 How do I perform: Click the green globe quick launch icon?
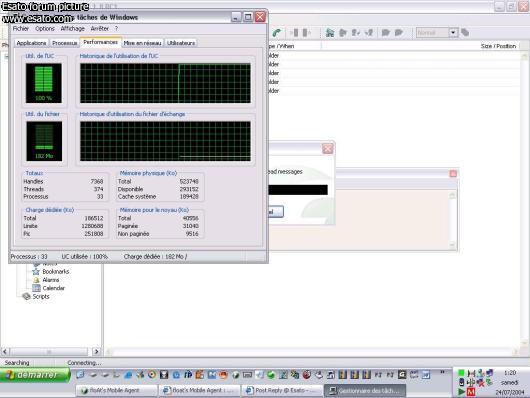pos(271,375)
